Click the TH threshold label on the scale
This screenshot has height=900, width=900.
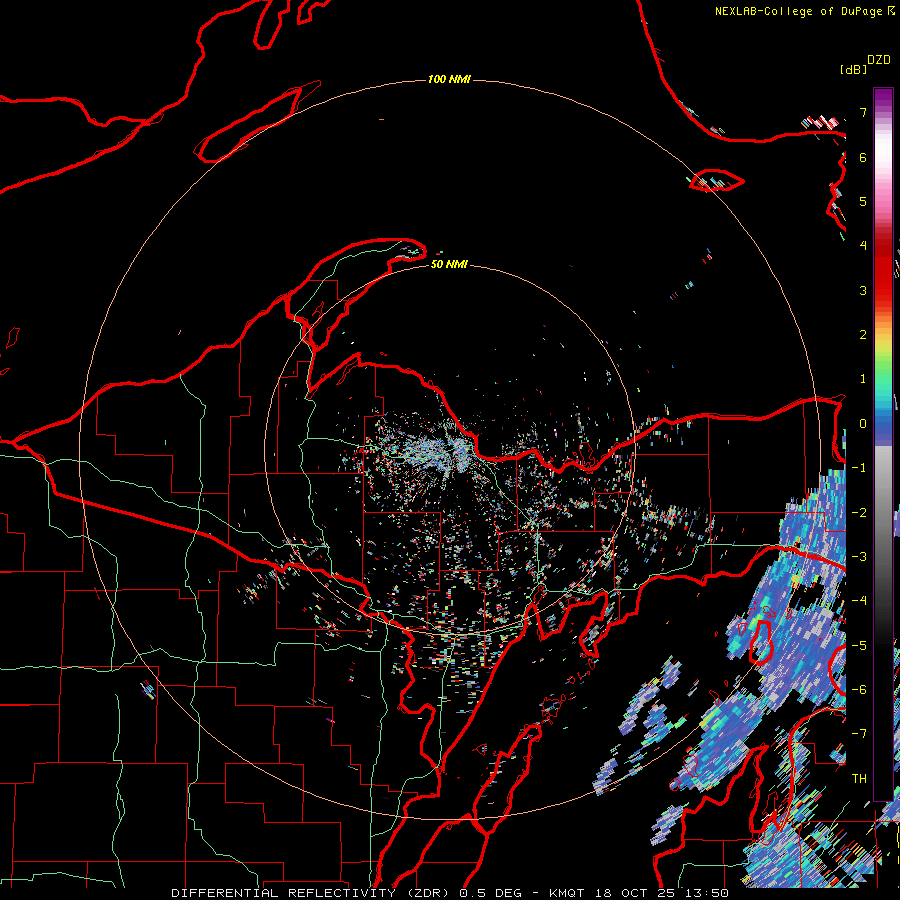coord(859,778)
